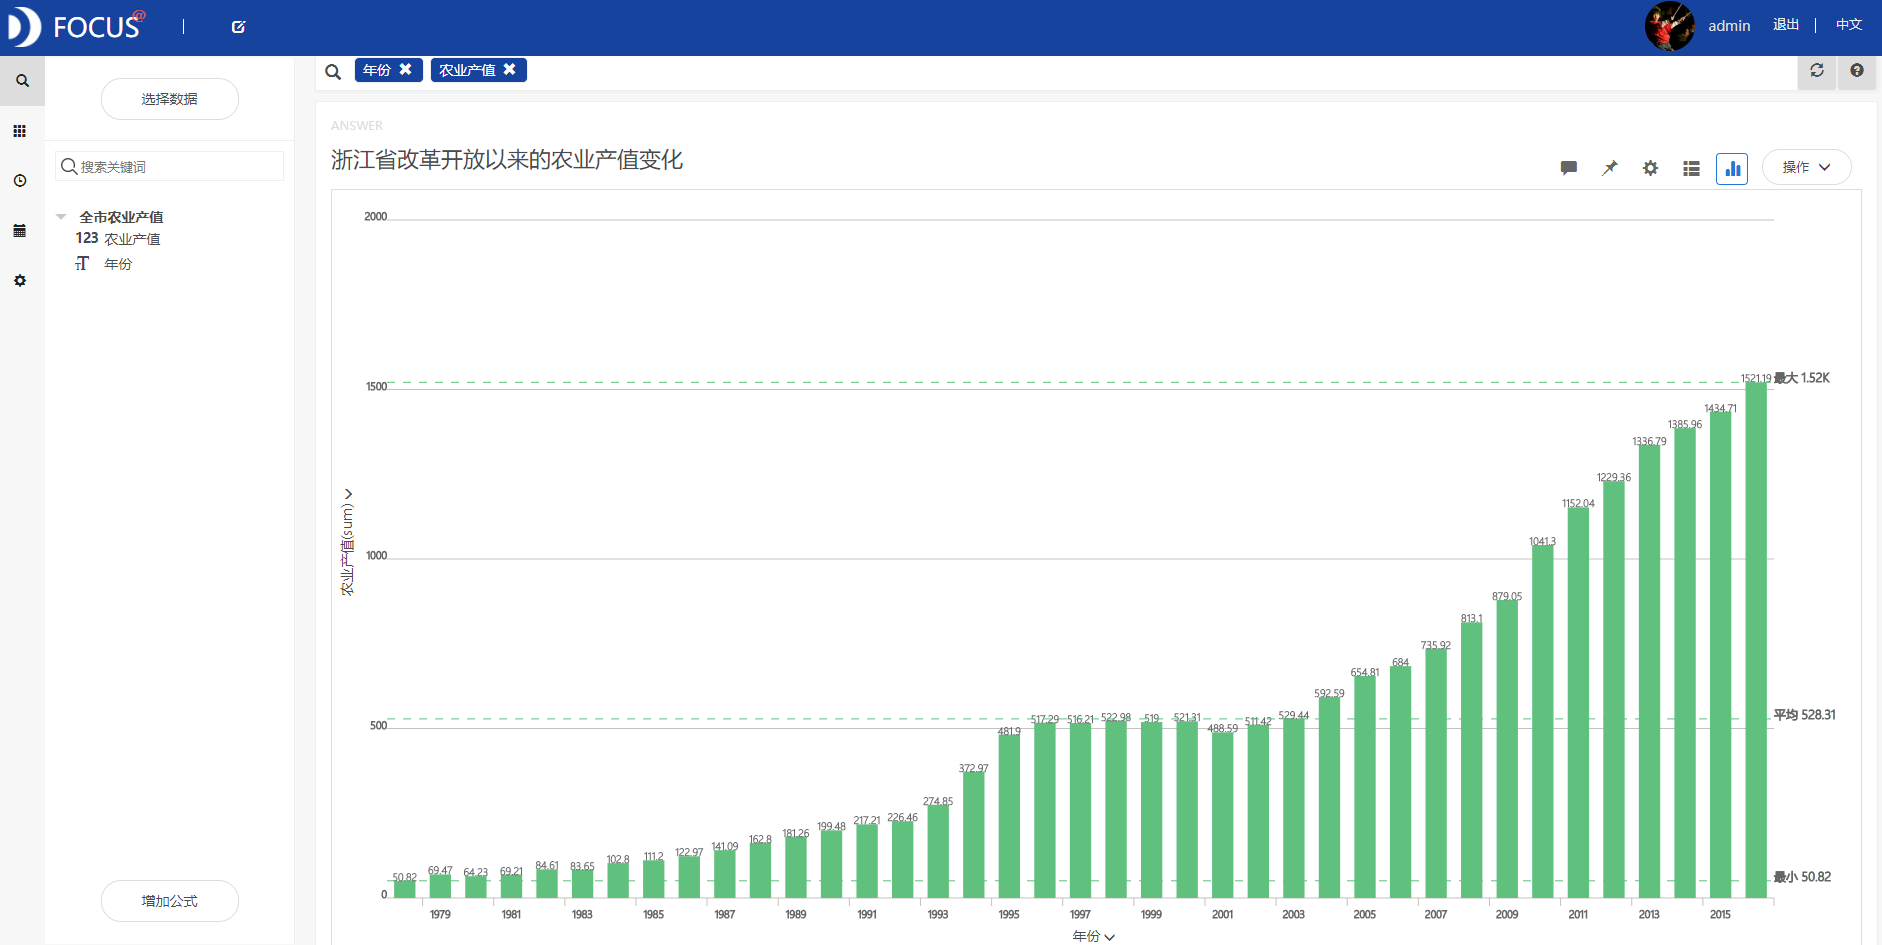The width and height of the screenshot is (1882, 945).
Task: Click 退出 to log out
Action: 1786,24
